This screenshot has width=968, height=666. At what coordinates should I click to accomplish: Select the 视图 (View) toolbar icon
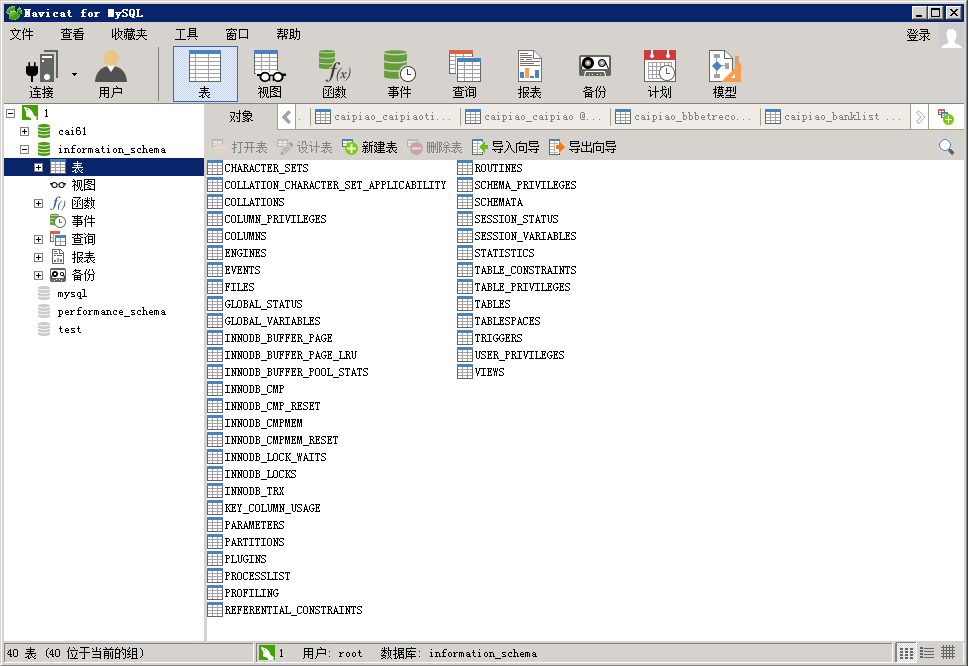point(269,74)
